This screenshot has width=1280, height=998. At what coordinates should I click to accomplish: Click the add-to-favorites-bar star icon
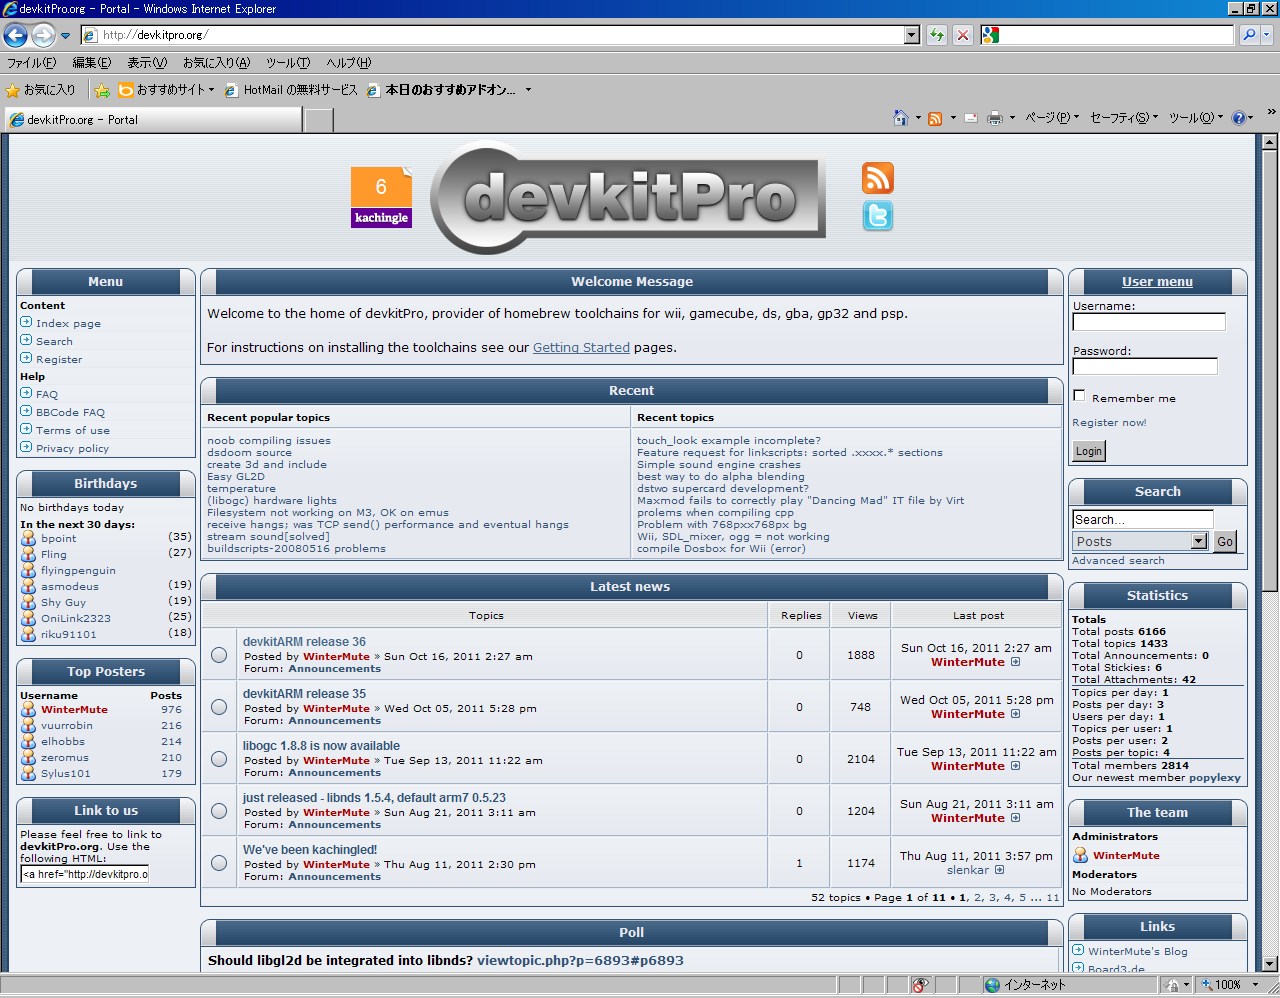click(102, 90)
